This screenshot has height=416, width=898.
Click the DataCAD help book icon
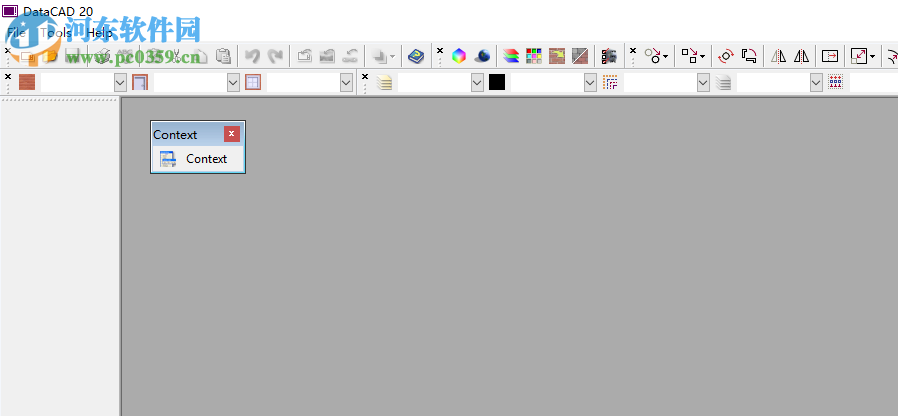[x=416, y=56]
